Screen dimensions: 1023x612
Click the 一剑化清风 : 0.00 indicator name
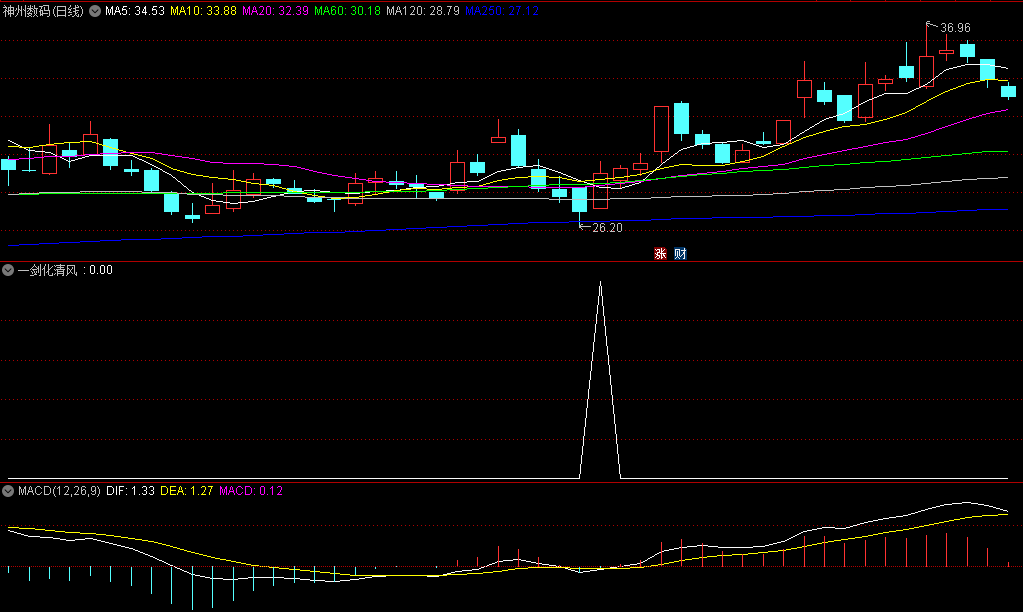click(x=65, y=270)
